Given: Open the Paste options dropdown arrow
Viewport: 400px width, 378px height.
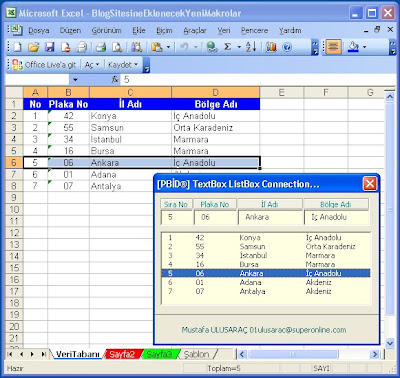Looking at the screenshot, I should click(168, 47).
